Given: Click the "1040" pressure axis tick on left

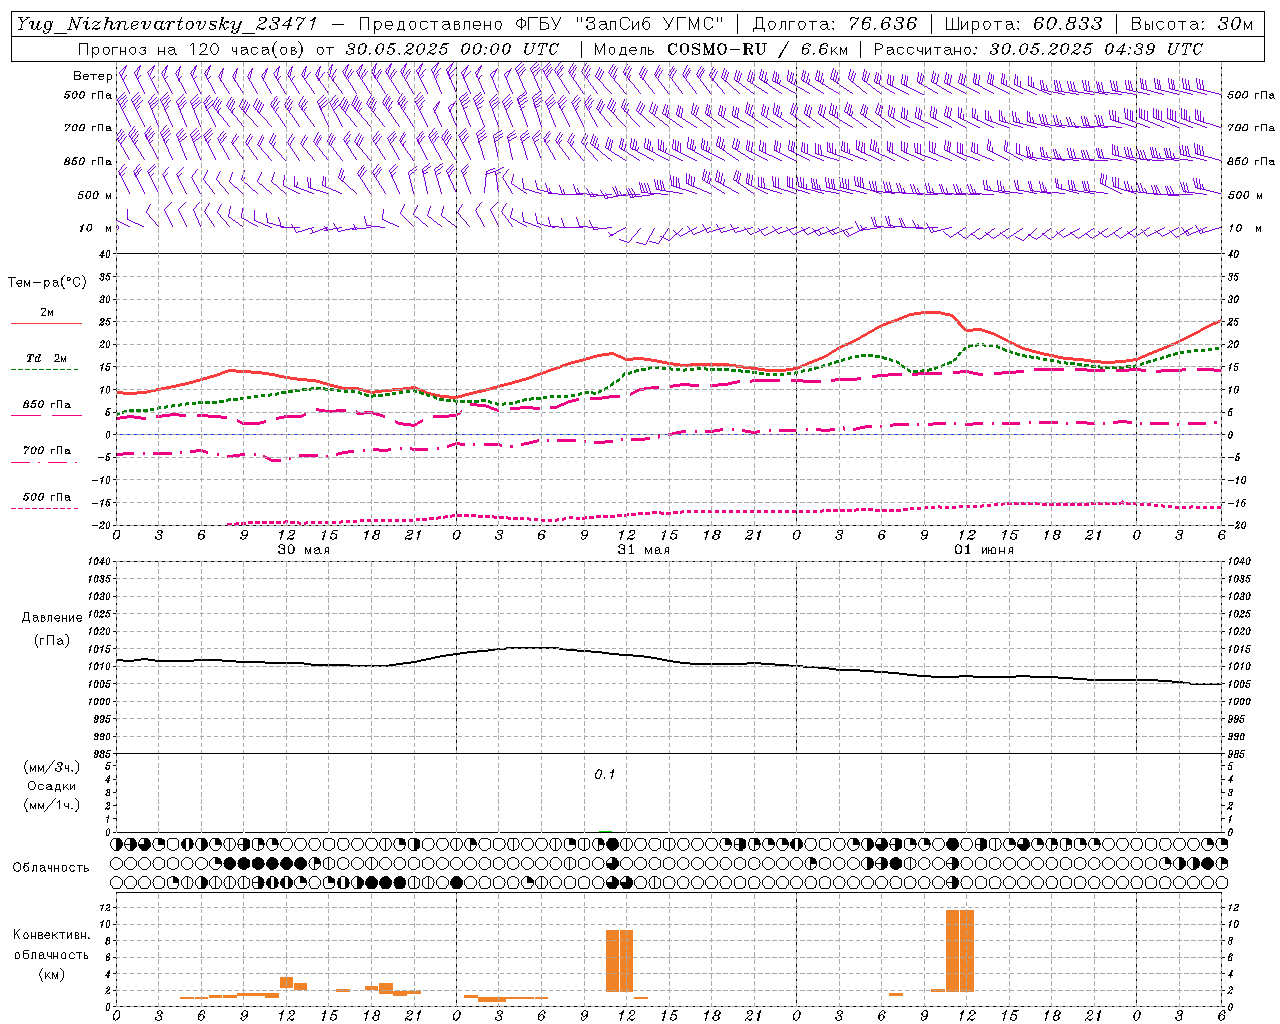Looking at the screenshot, I should [x=100, y=562].
